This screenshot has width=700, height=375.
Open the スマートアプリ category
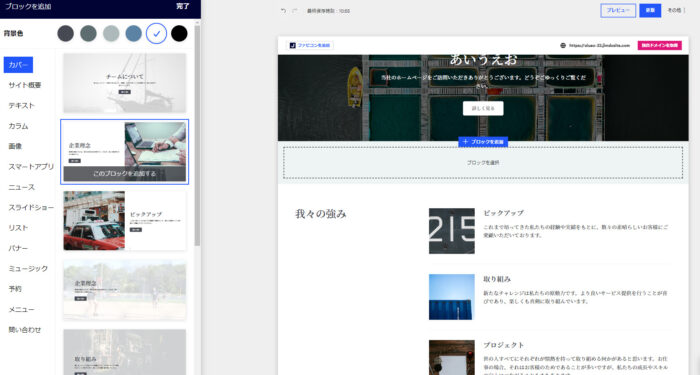tap(31, 167)
